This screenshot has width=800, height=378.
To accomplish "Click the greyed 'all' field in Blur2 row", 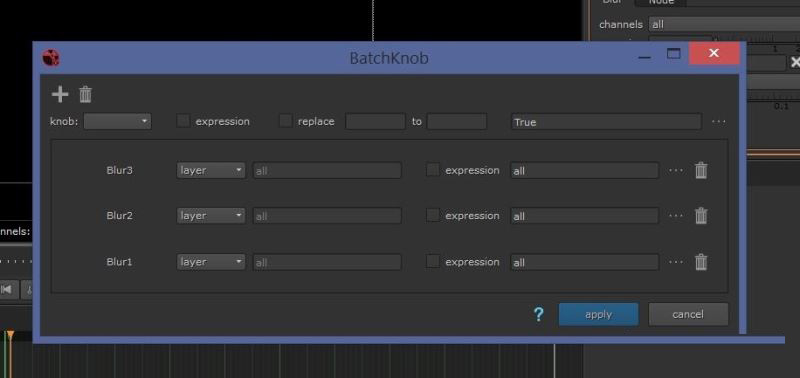I will 327,216.
